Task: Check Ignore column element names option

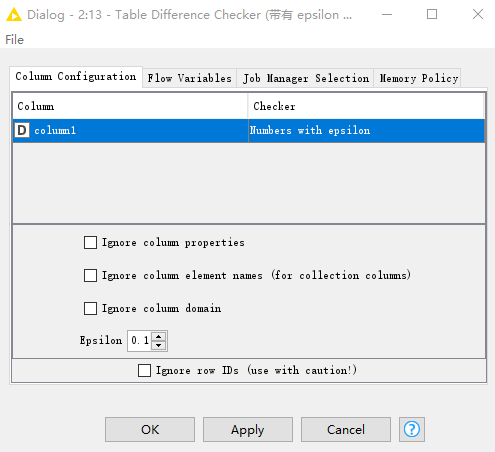Action: click(90, 276)
